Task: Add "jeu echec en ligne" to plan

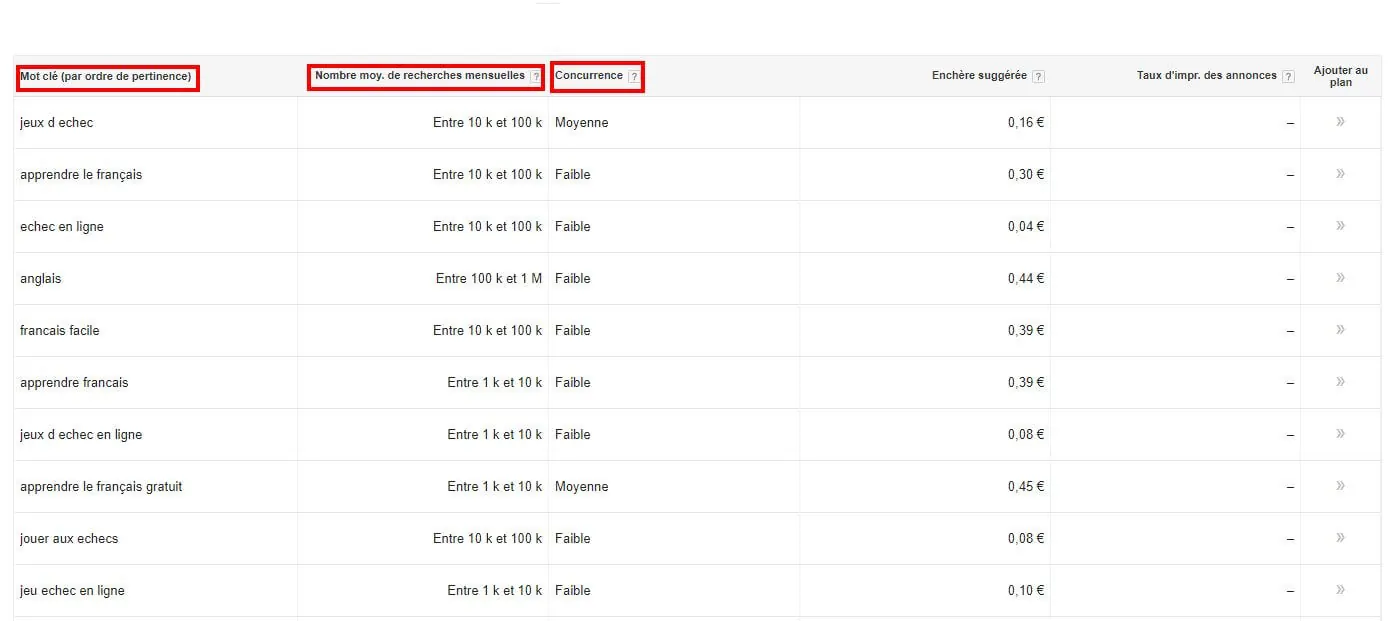Action: (1340, 590)
